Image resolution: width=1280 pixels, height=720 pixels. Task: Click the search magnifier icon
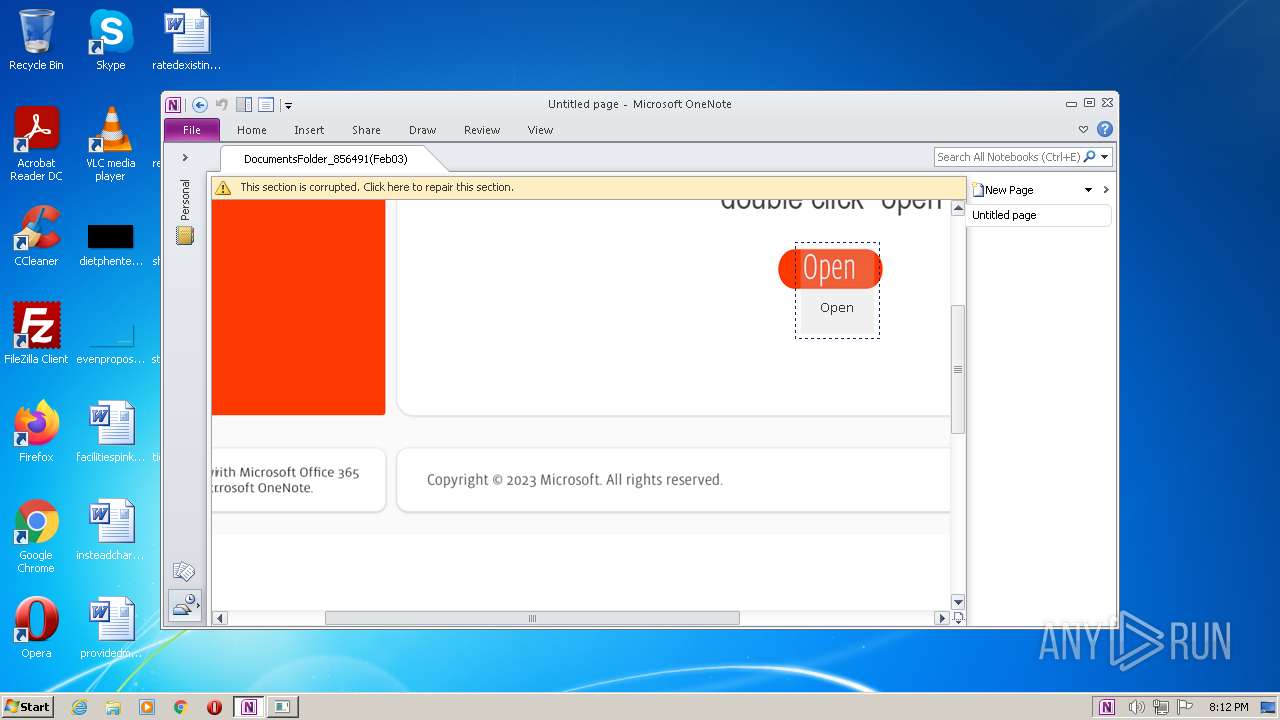pyautogui.click(x=1090, y=157)
